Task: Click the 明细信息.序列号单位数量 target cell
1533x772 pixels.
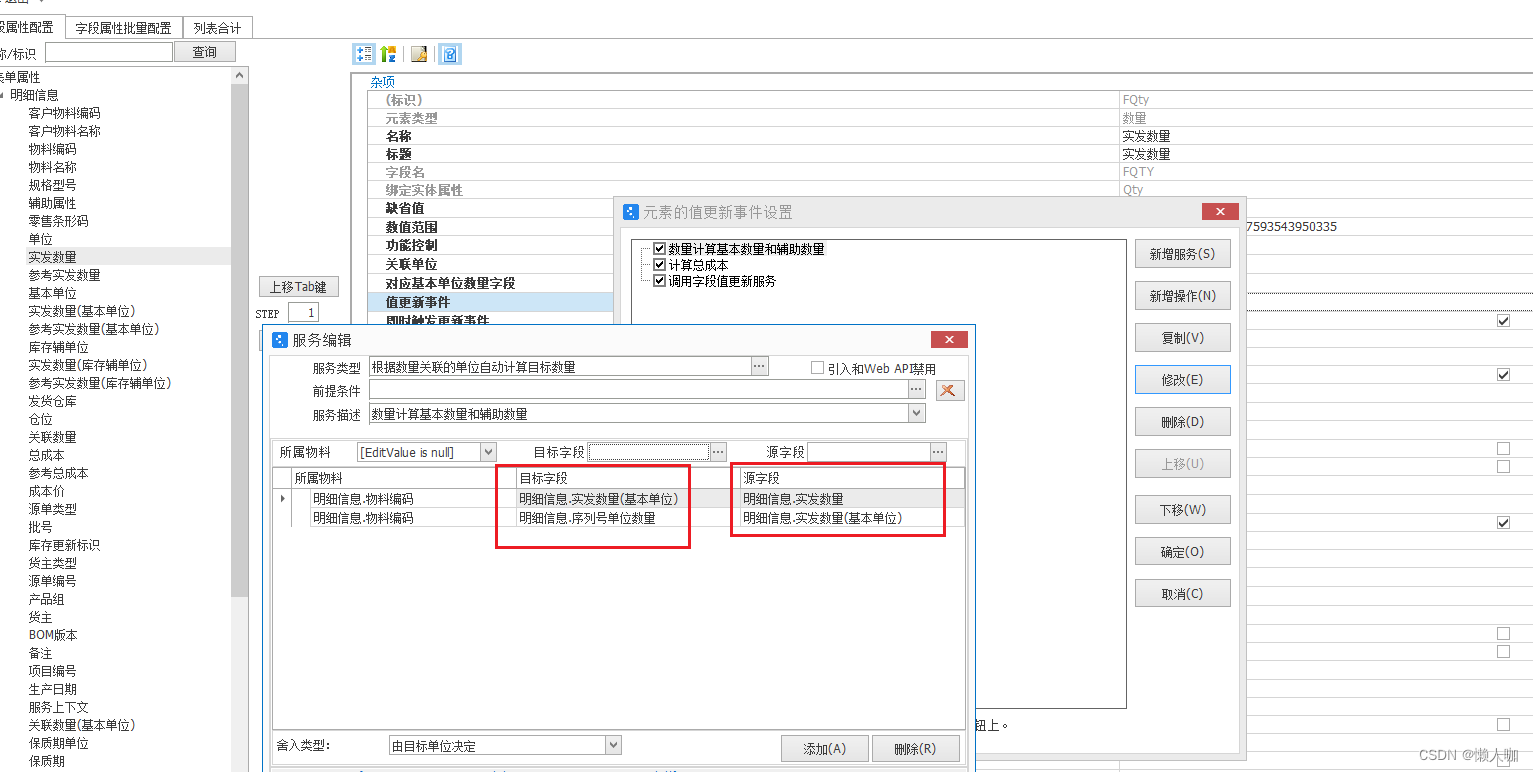Action: pos(626,518)
